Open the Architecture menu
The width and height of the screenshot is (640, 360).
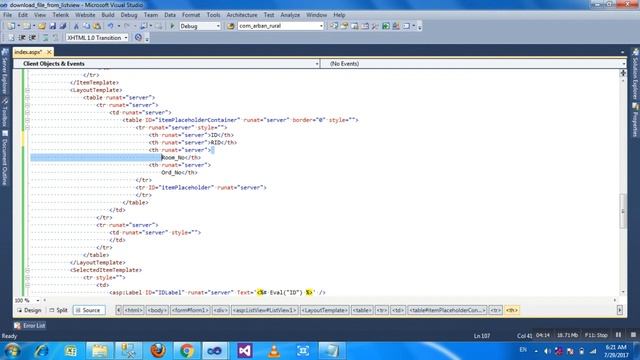pos(242,15)
